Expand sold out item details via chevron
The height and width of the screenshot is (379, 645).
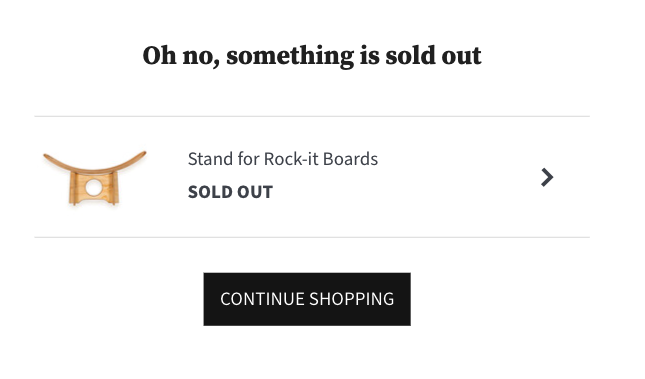pos(547,177)
